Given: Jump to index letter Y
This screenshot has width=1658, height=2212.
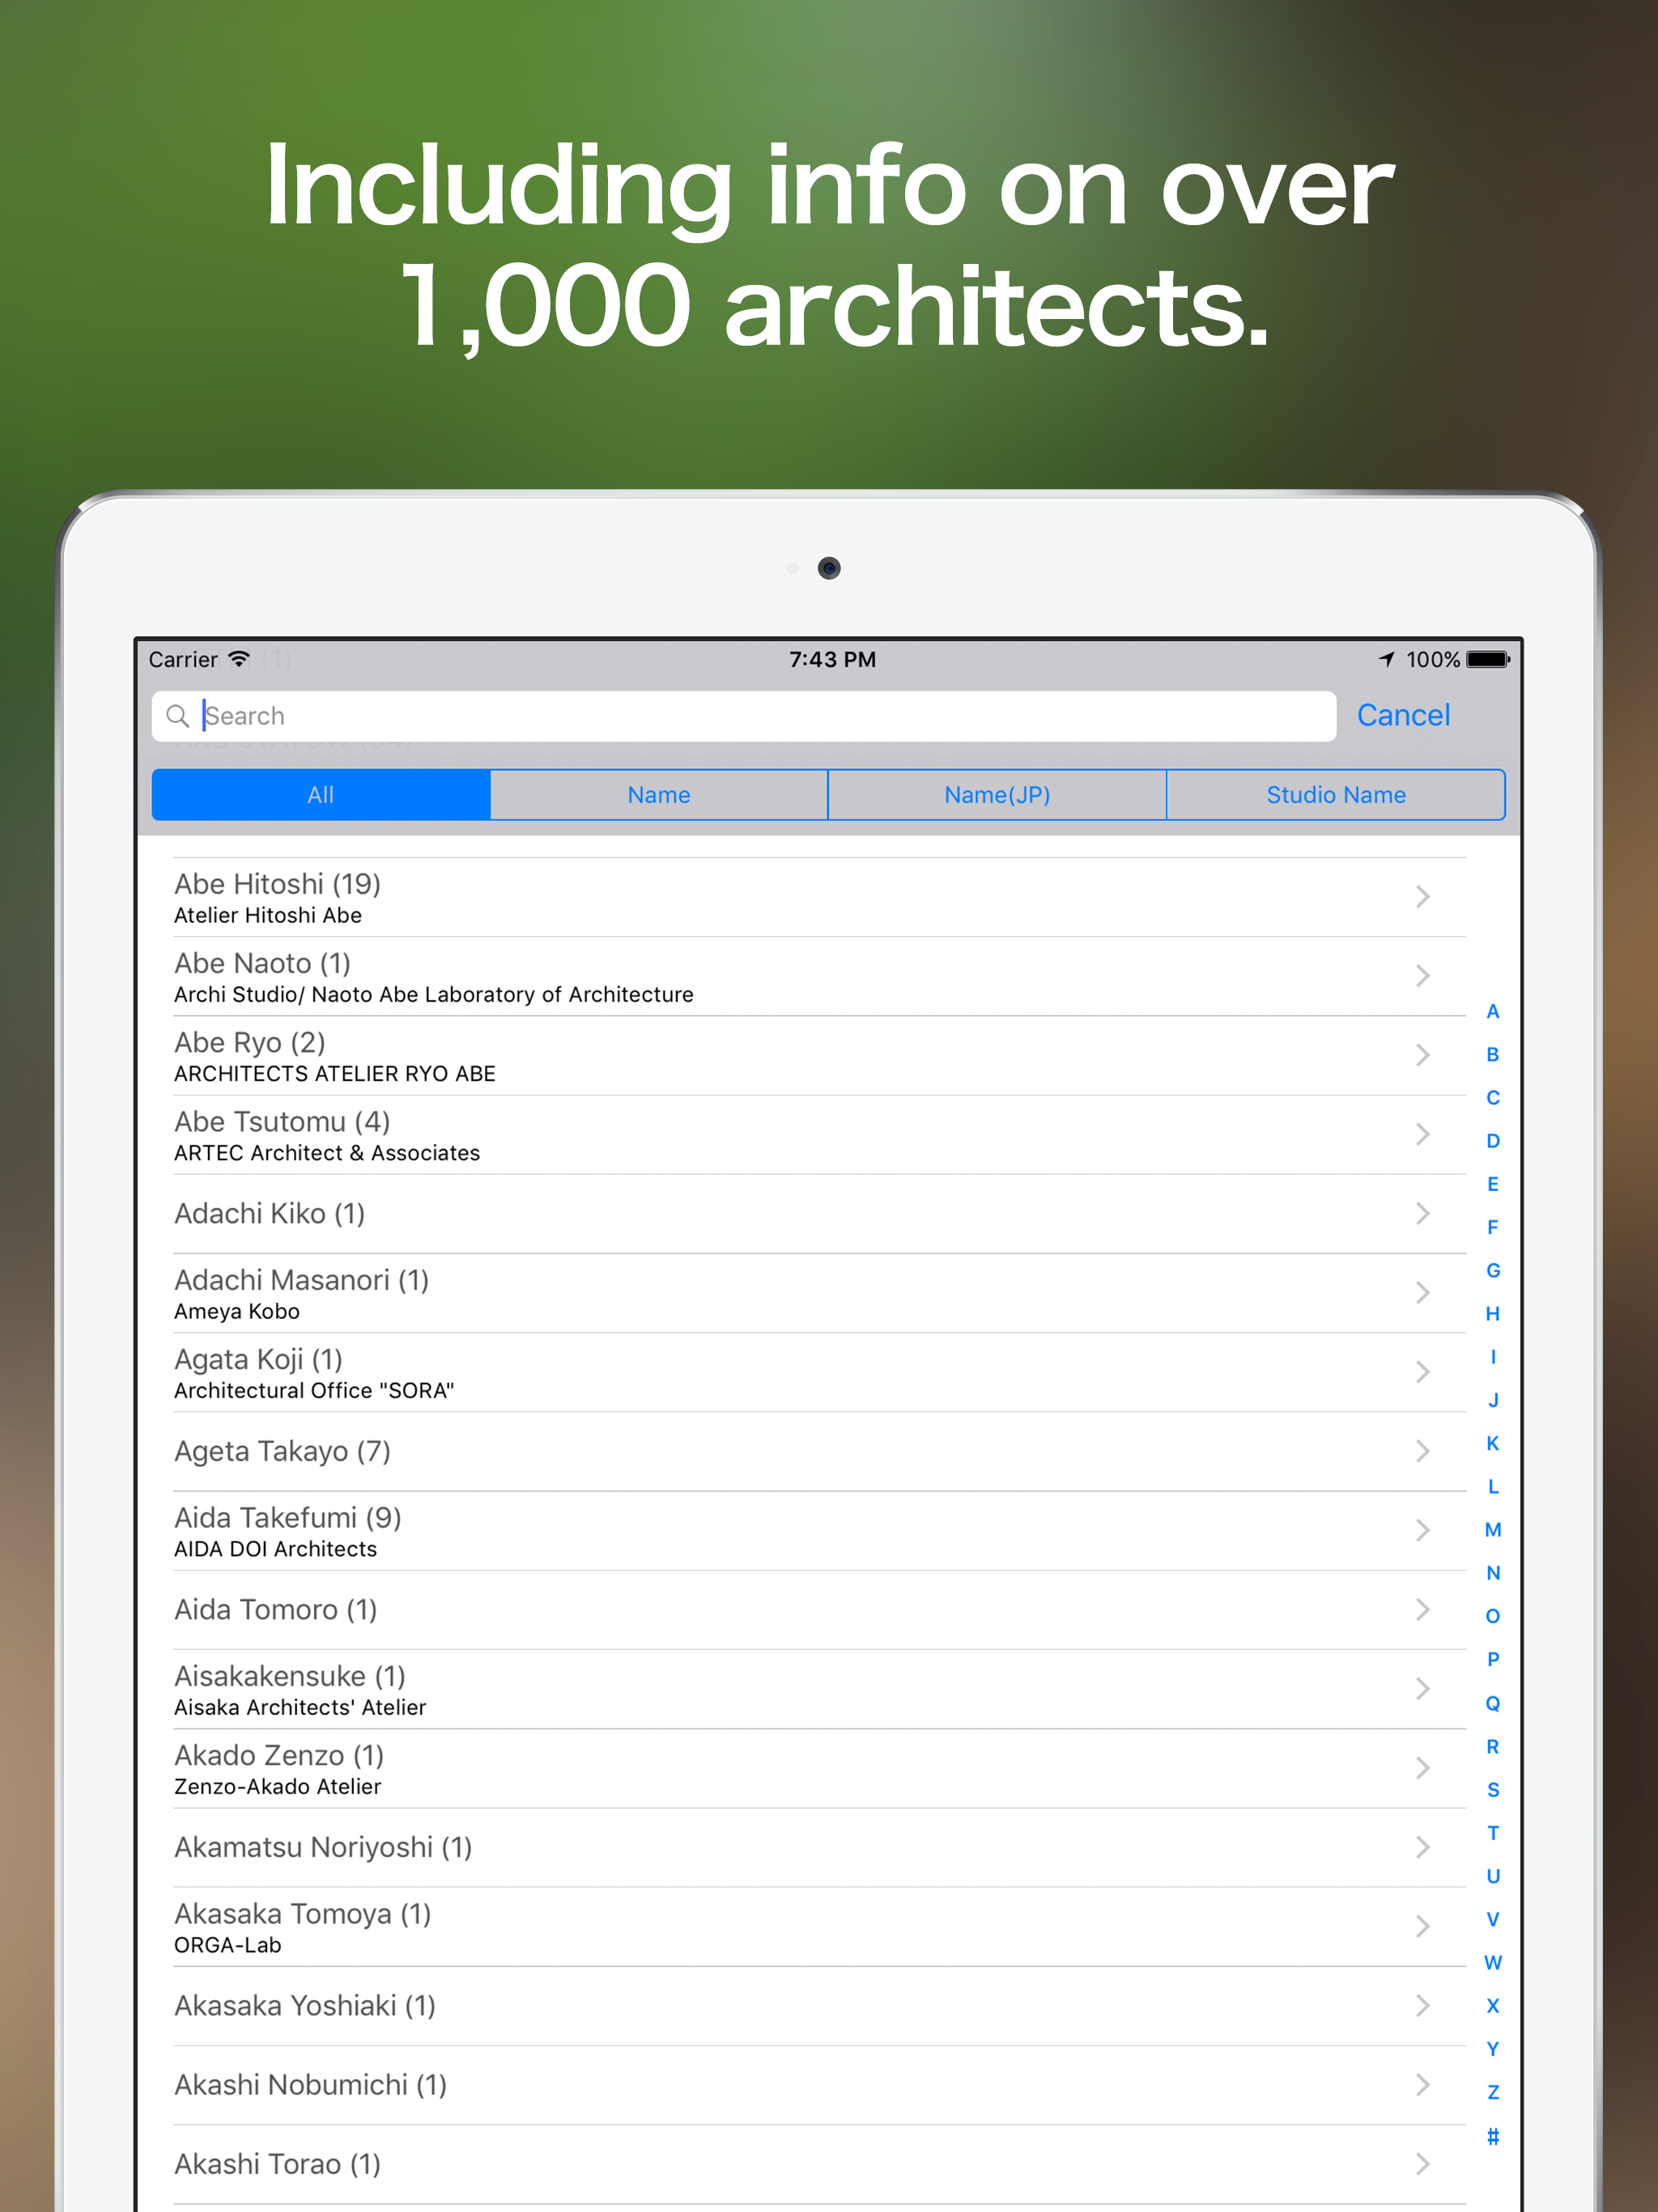Looking at the screenshot, I should [1493, 2048].
